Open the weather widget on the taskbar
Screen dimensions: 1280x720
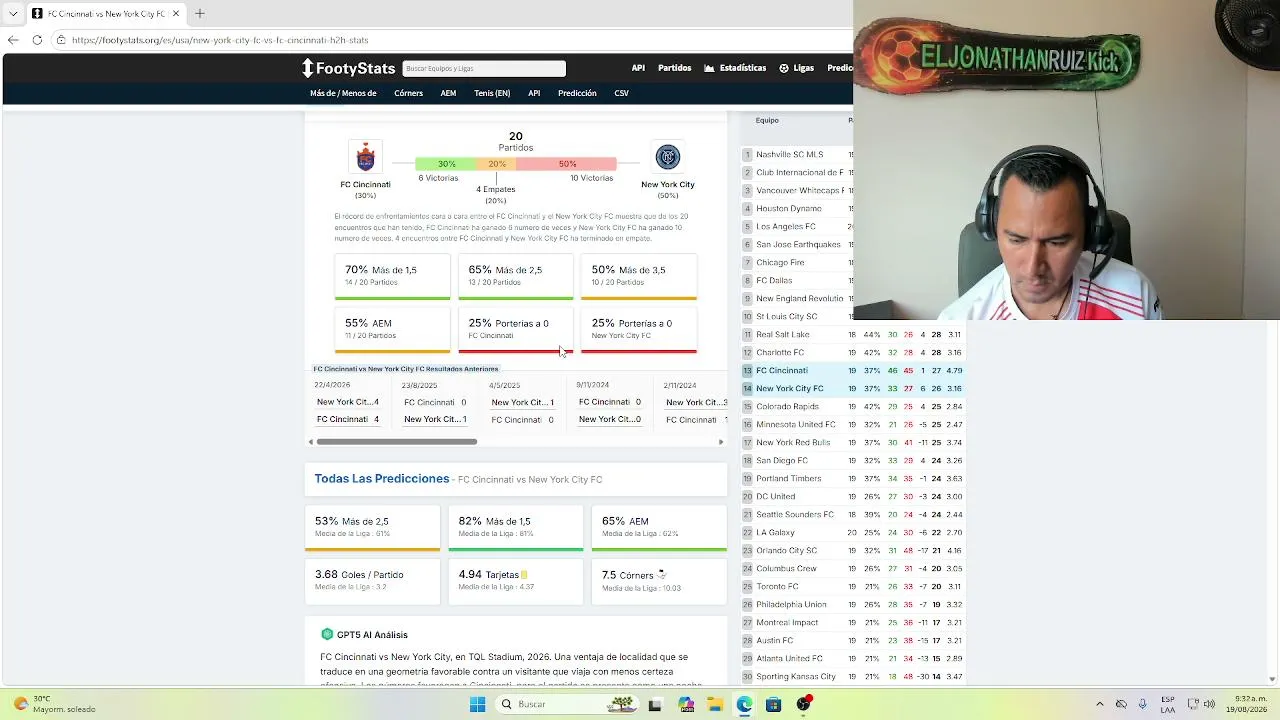(x=56, y=704)
